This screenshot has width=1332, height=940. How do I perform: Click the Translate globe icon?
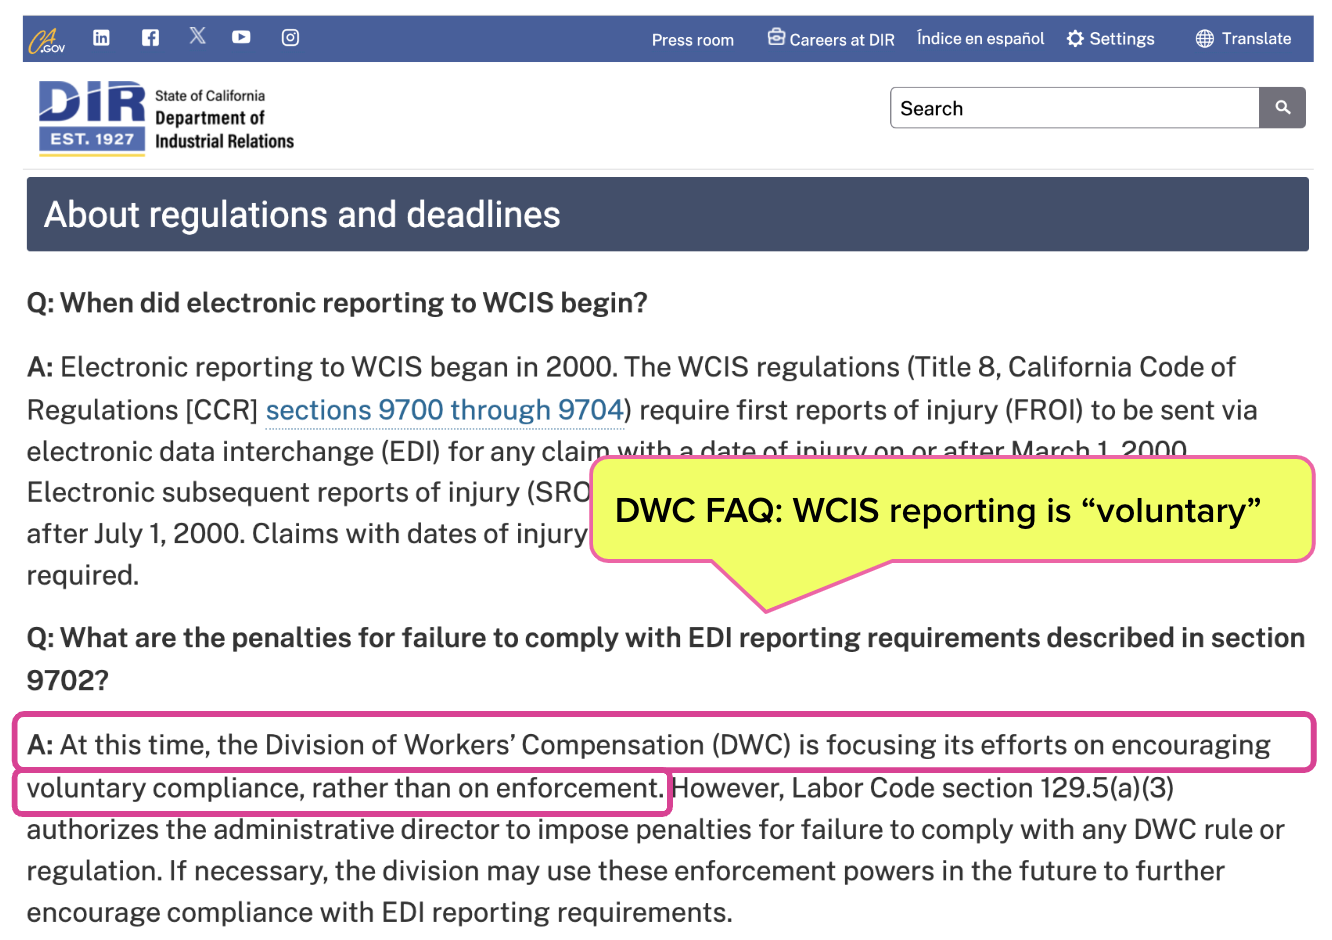pyautogui.click(x=1205, y=39)
